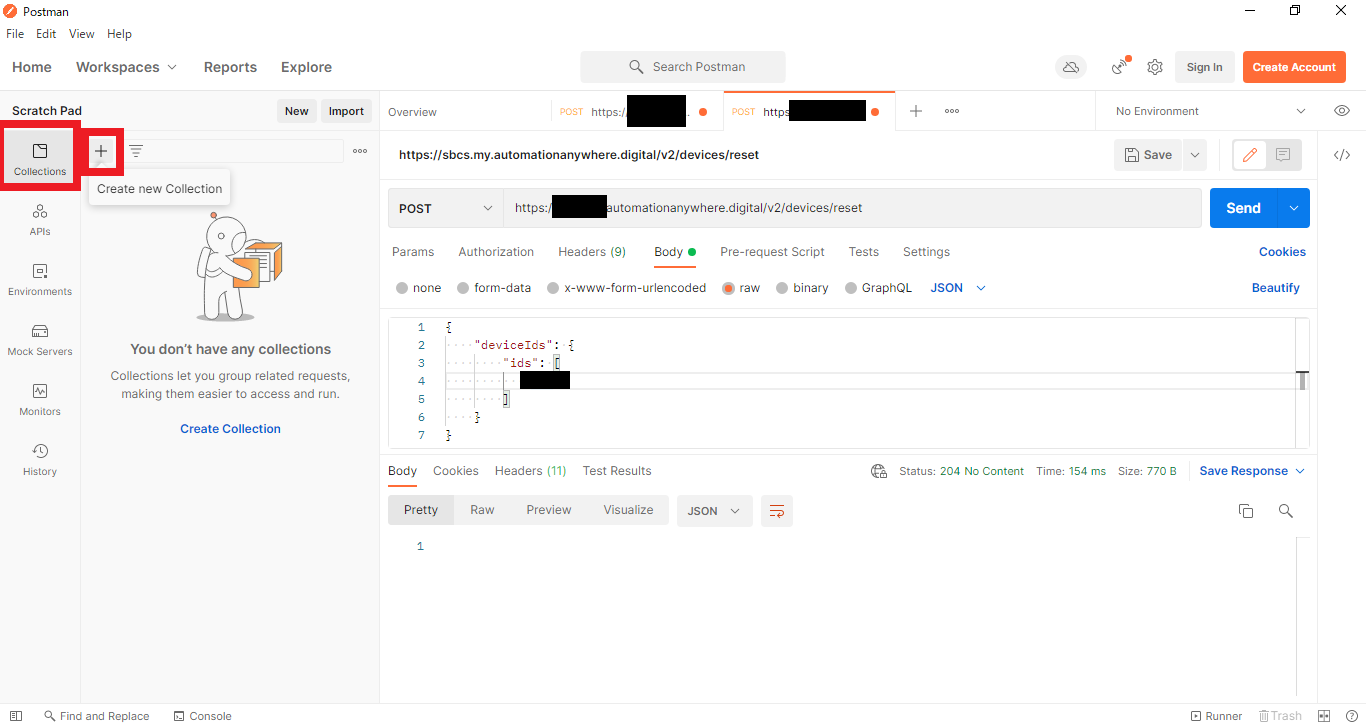1366x728 pixels.
Task: Open the Edit menu
Action: pyautogui.click(x=46, y=34)
